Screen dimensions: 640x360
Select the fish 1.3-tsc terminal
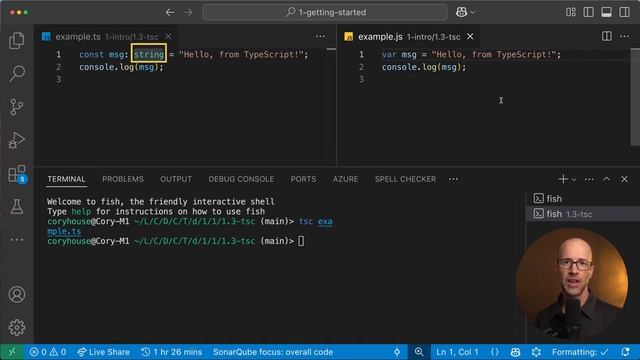click(x=583, y=214)
